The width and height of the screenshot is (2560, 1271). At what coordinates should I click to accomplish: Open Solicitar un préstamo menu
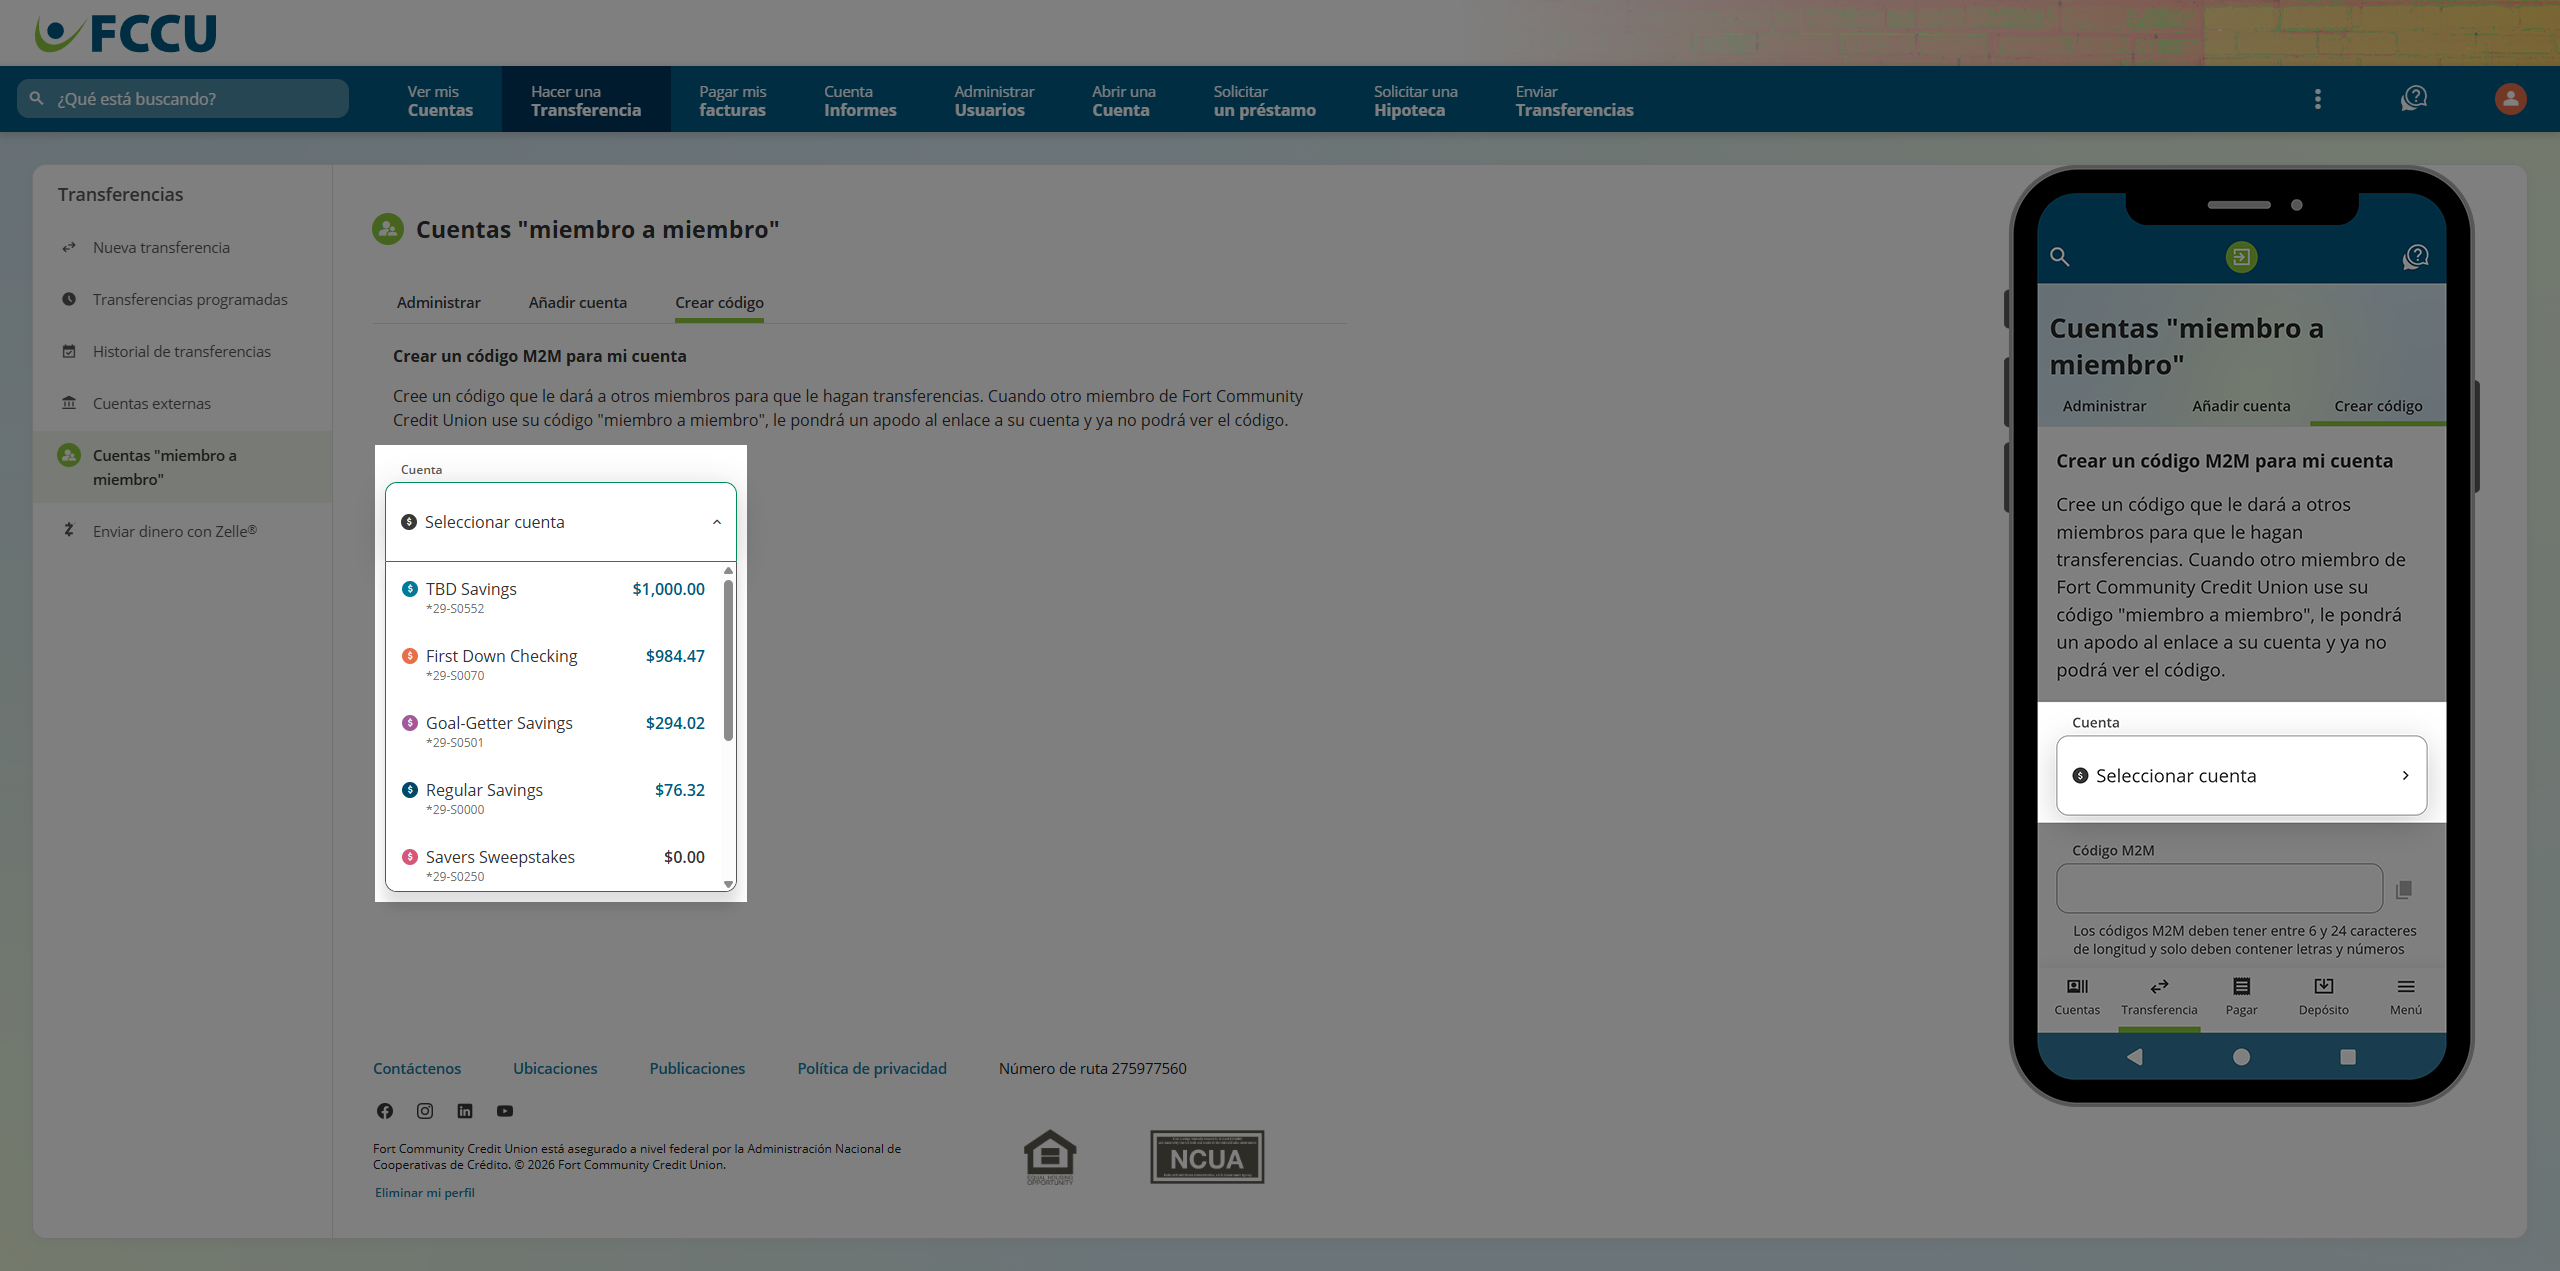pyautogui.click(x=1264, y=100)
